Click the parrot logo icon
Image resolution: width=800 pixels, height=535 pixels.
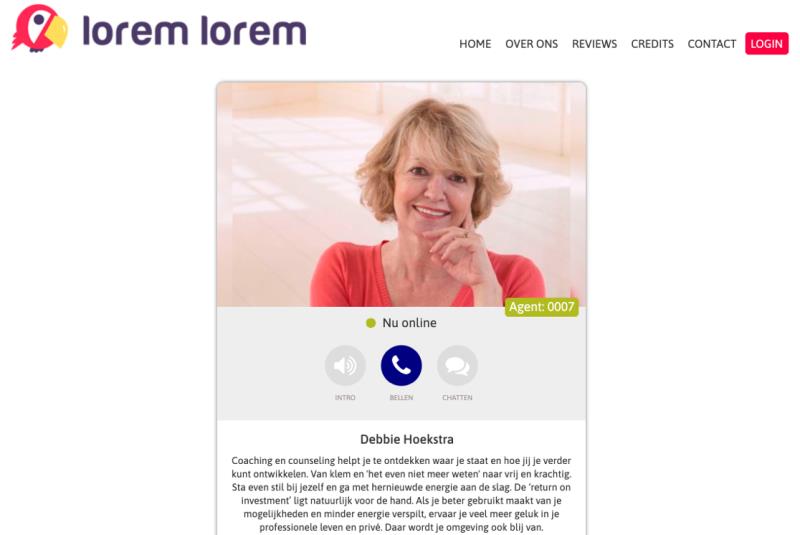(x=40, y=29)
